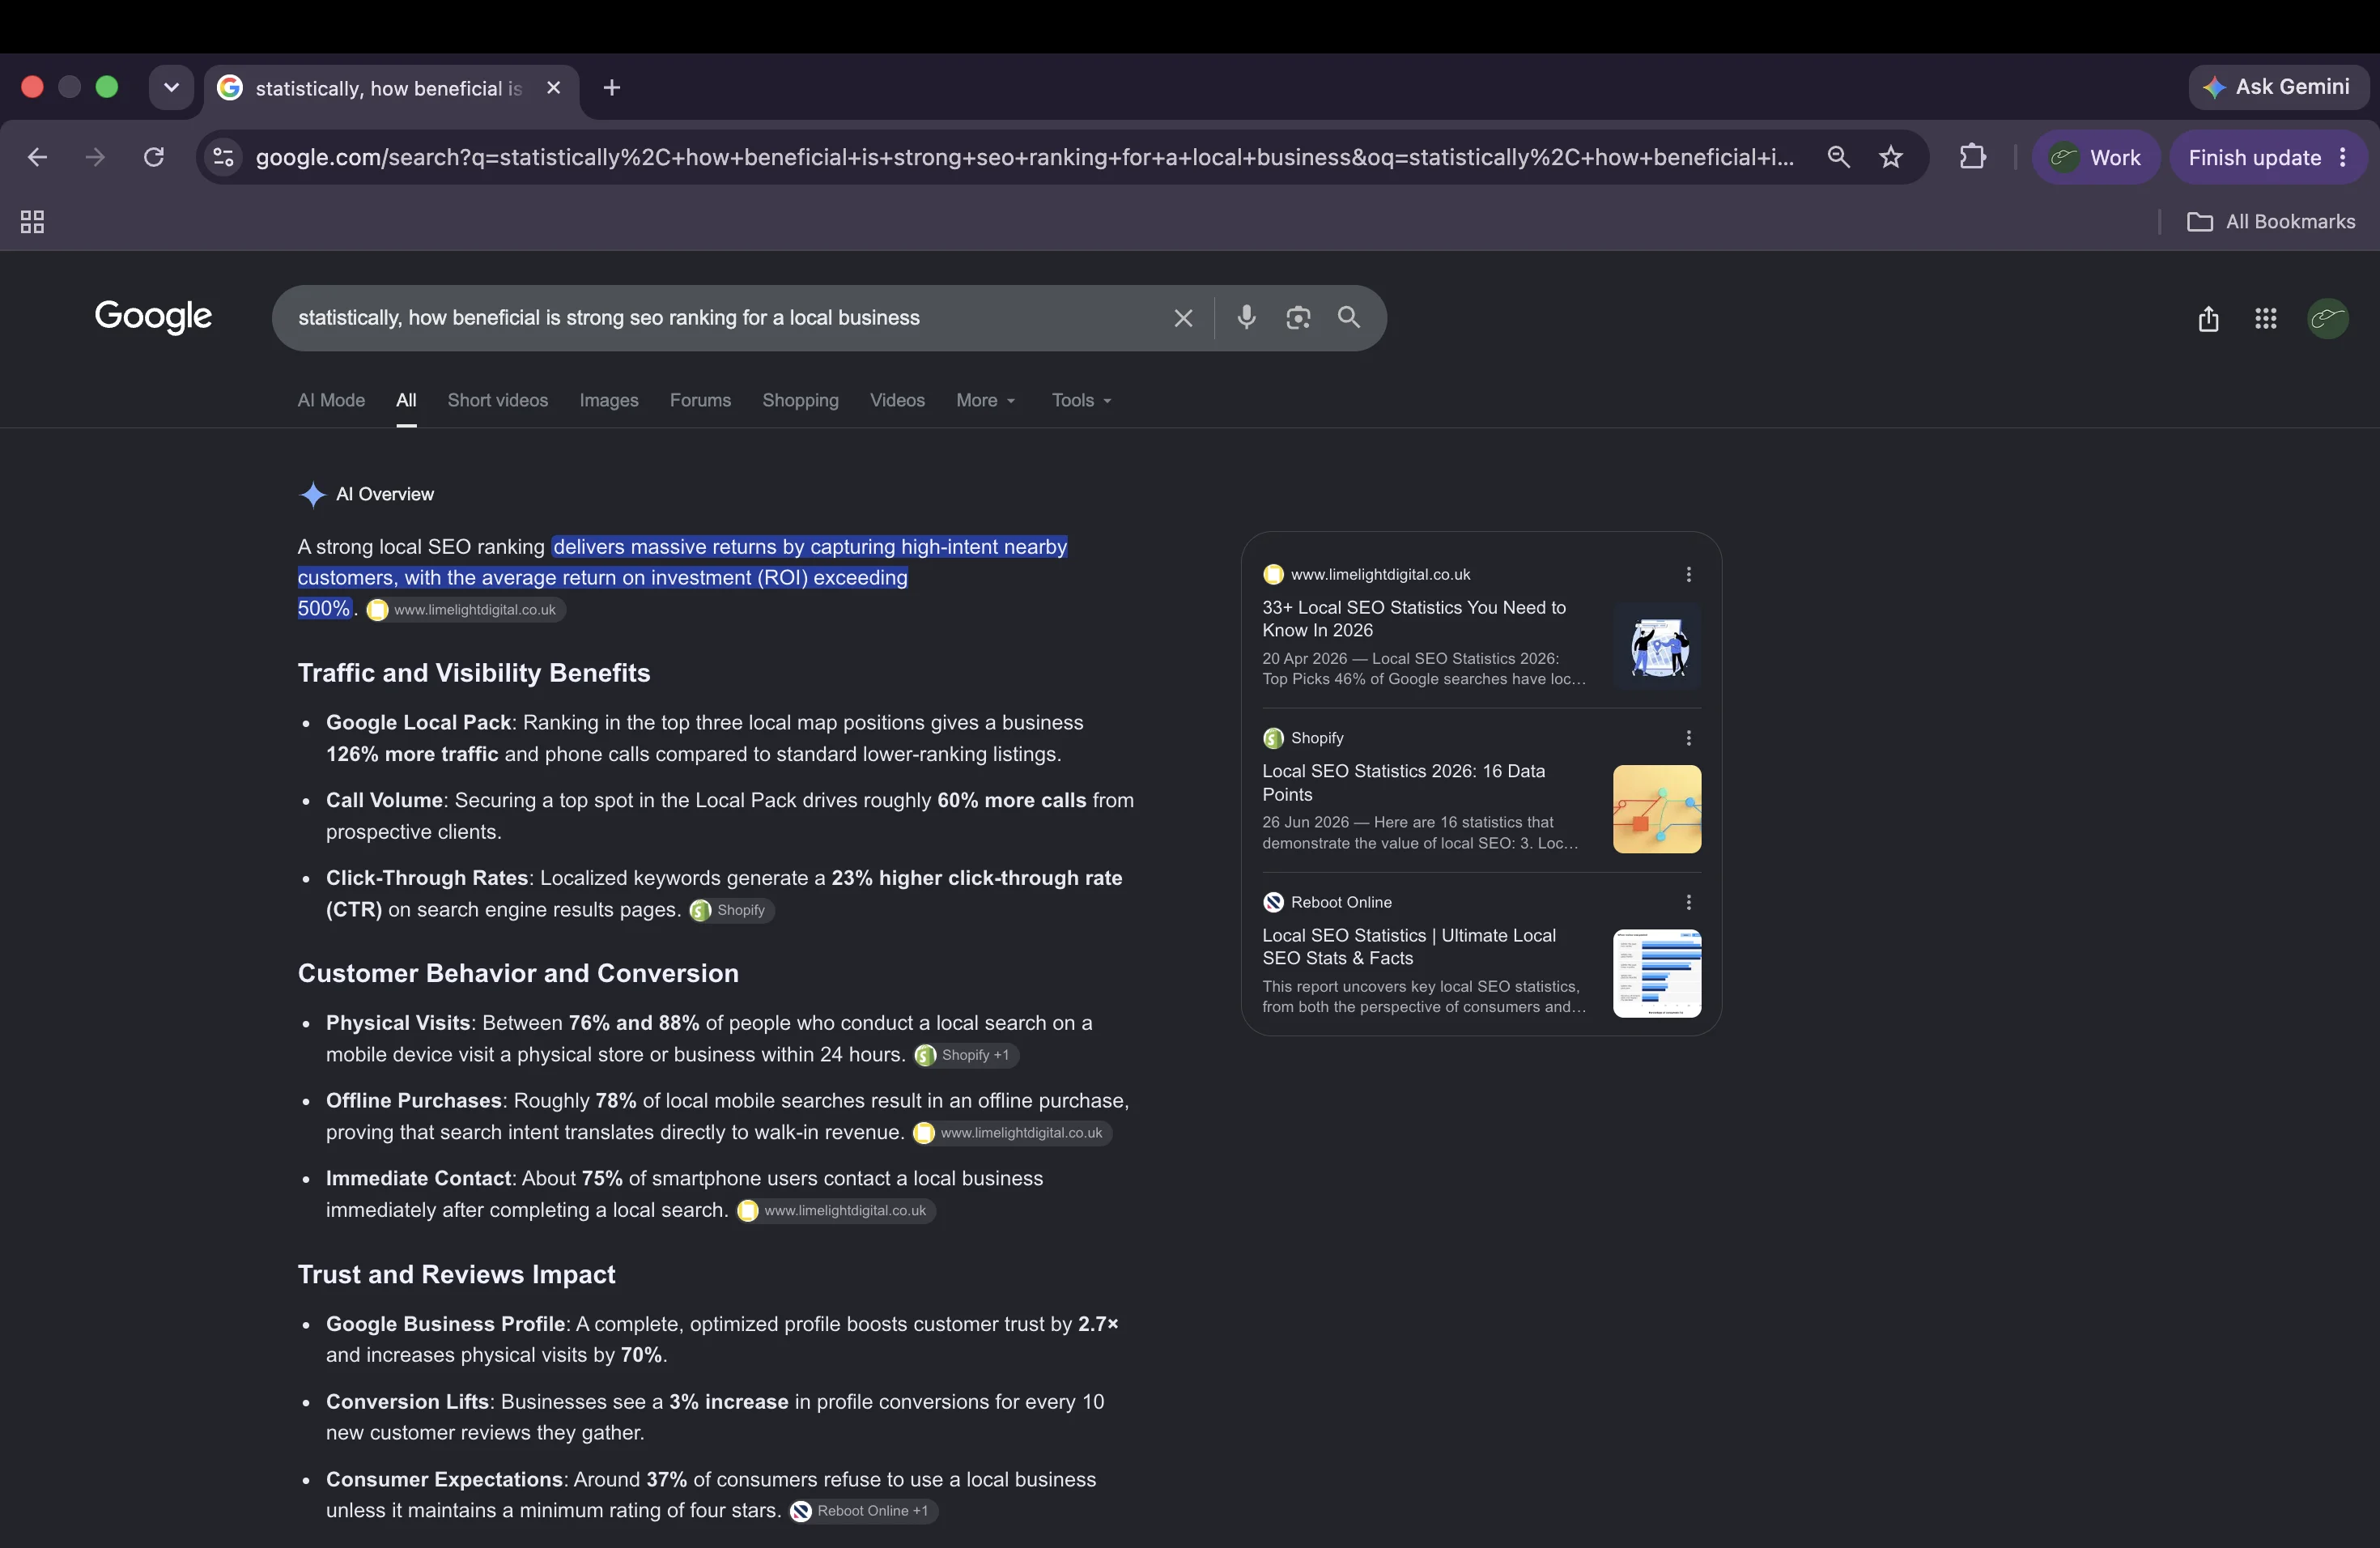Switch to Forums results tab

[700, 400]
